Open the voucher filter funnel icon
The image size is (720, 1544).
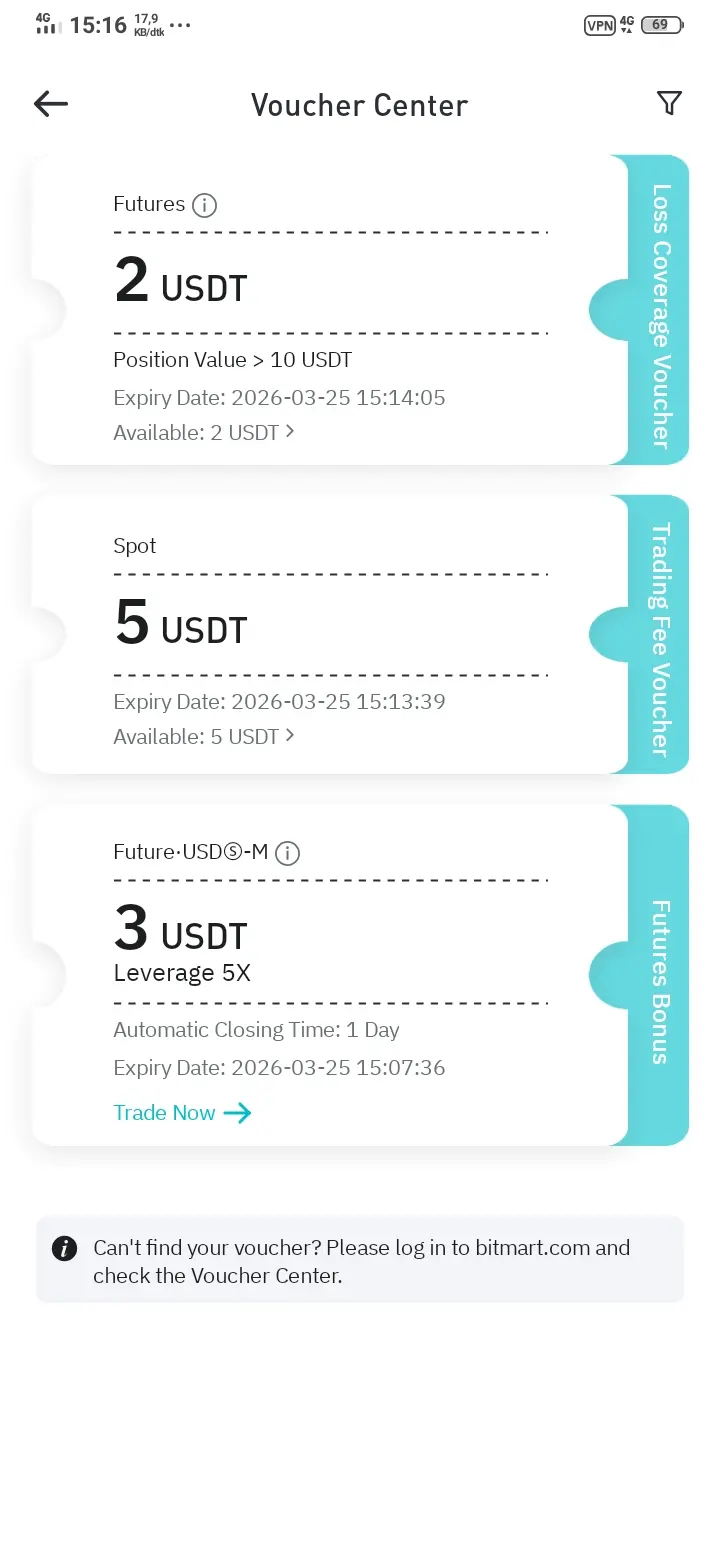[669, 103]
